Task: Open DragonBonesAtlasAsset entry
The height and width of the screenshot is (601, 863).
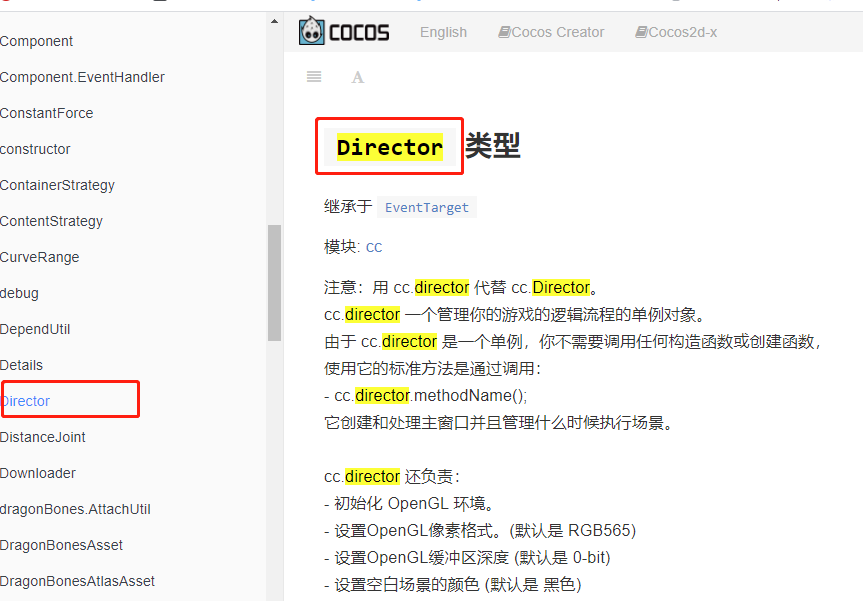Action: (x=77, y=582)
